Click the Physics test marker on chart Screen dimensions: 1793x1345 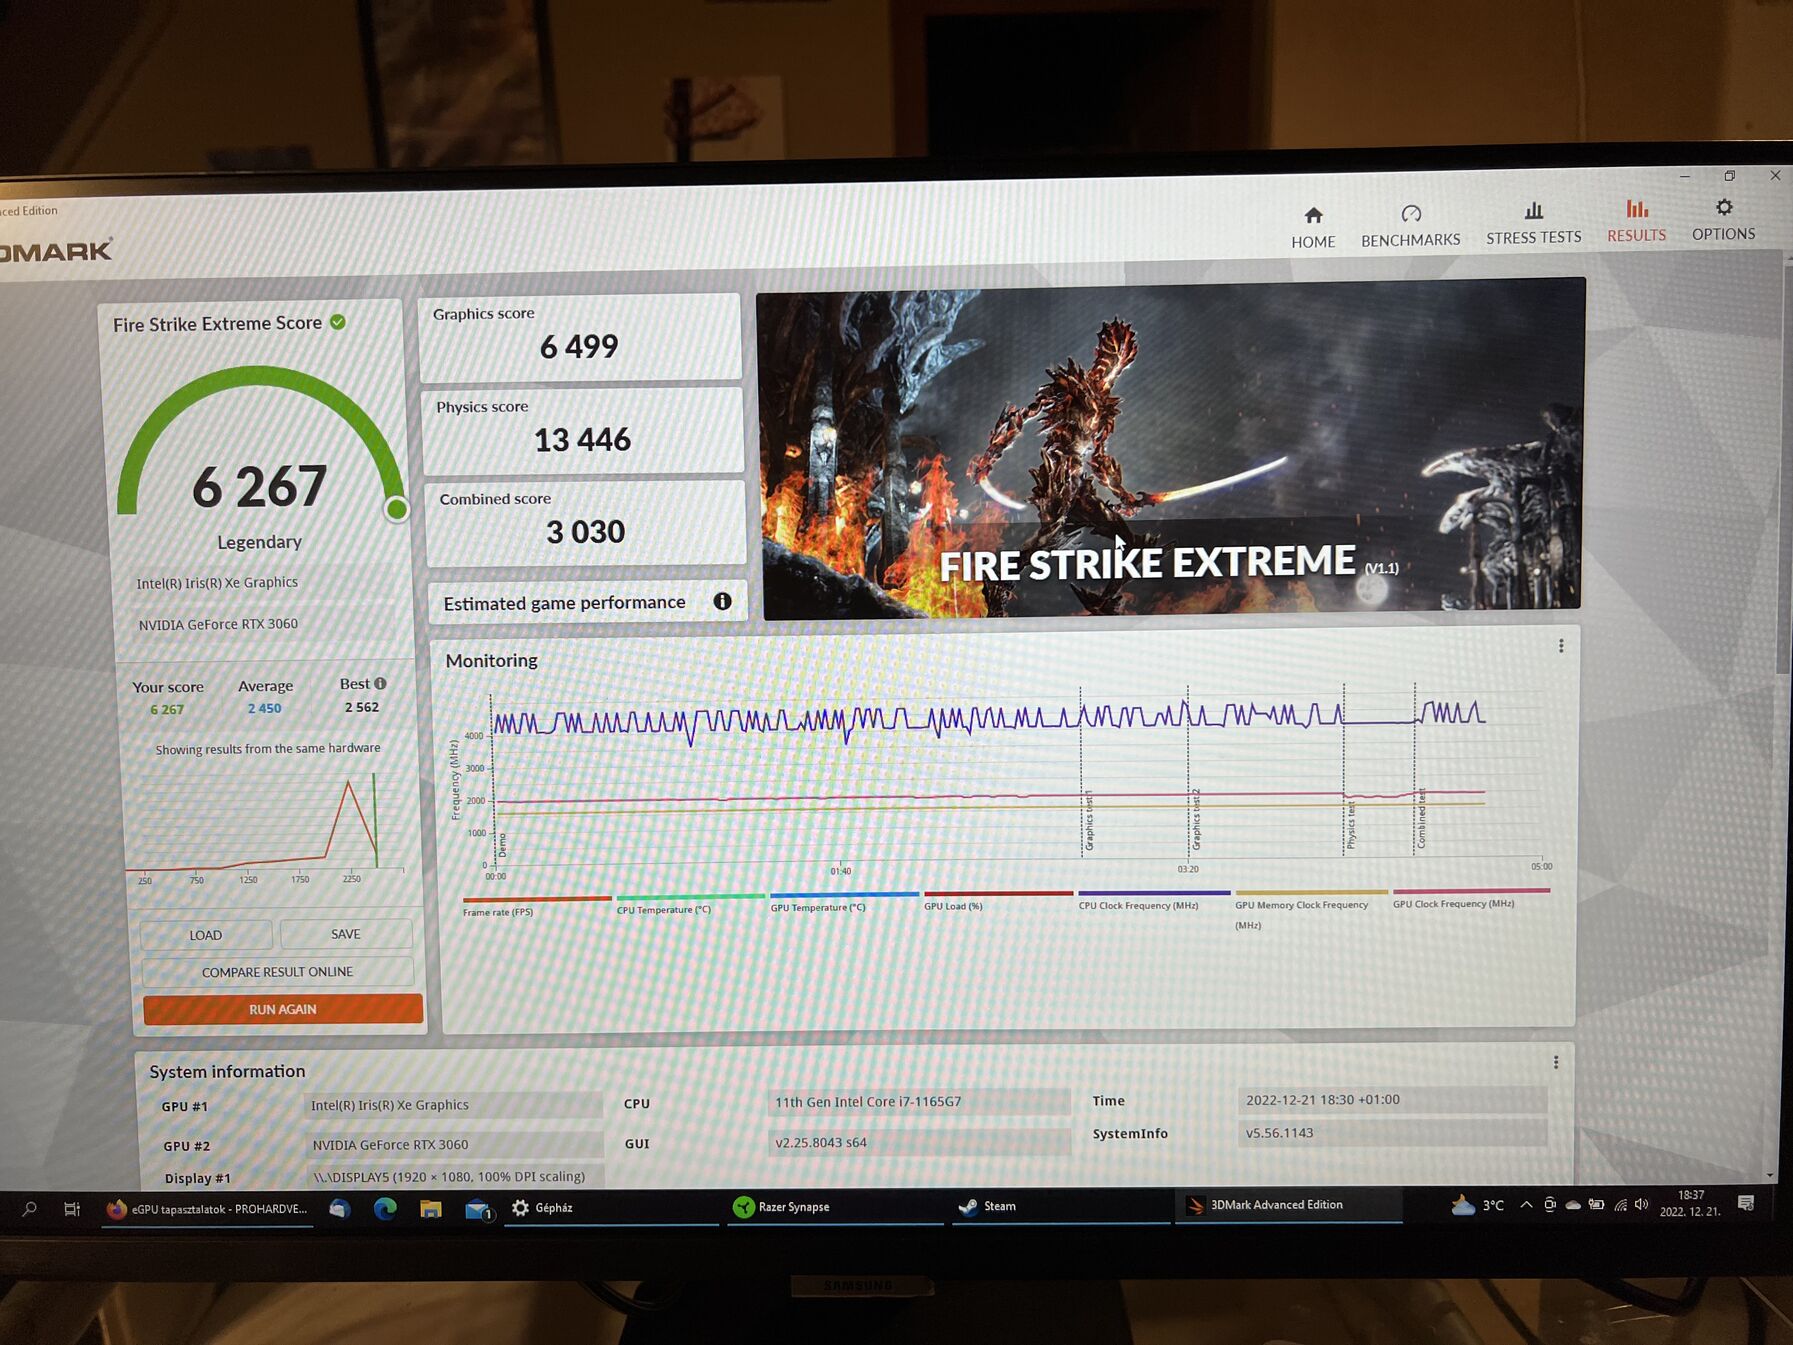coord(1351,825)
